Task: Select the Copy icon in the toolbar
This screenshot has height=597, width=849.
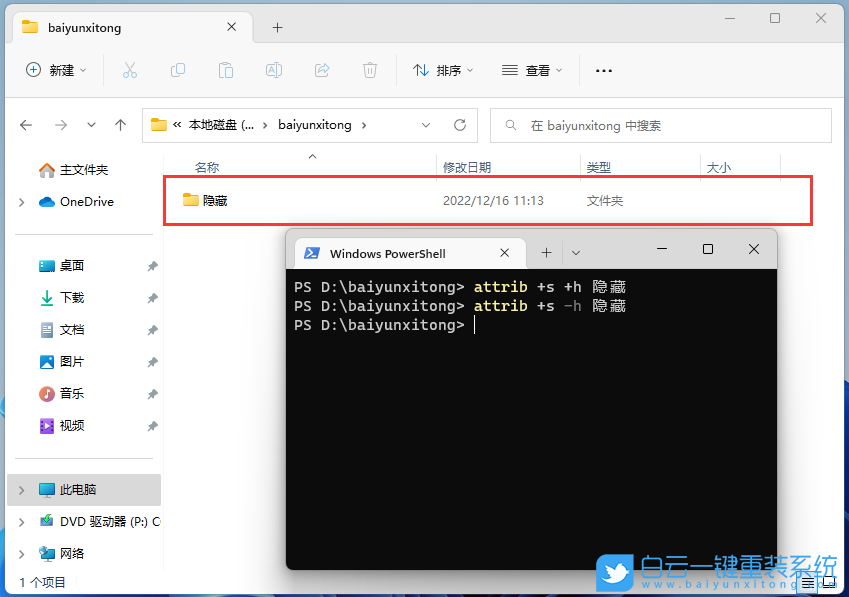Action: [179, 70]
